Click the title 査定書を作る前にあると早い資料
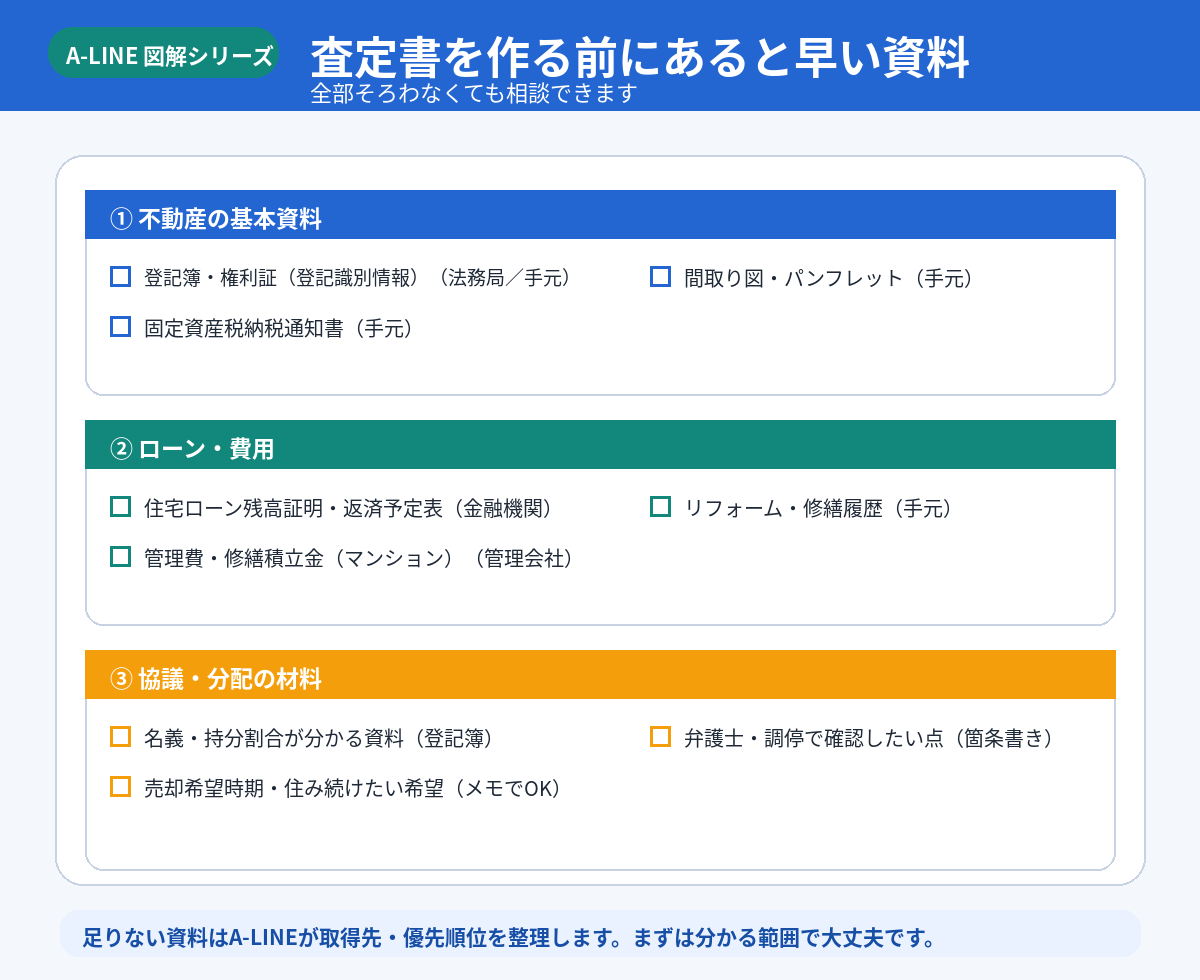The height and width of the screenshot is (980, 1200). pyautogui.click(x=640, y=58)
